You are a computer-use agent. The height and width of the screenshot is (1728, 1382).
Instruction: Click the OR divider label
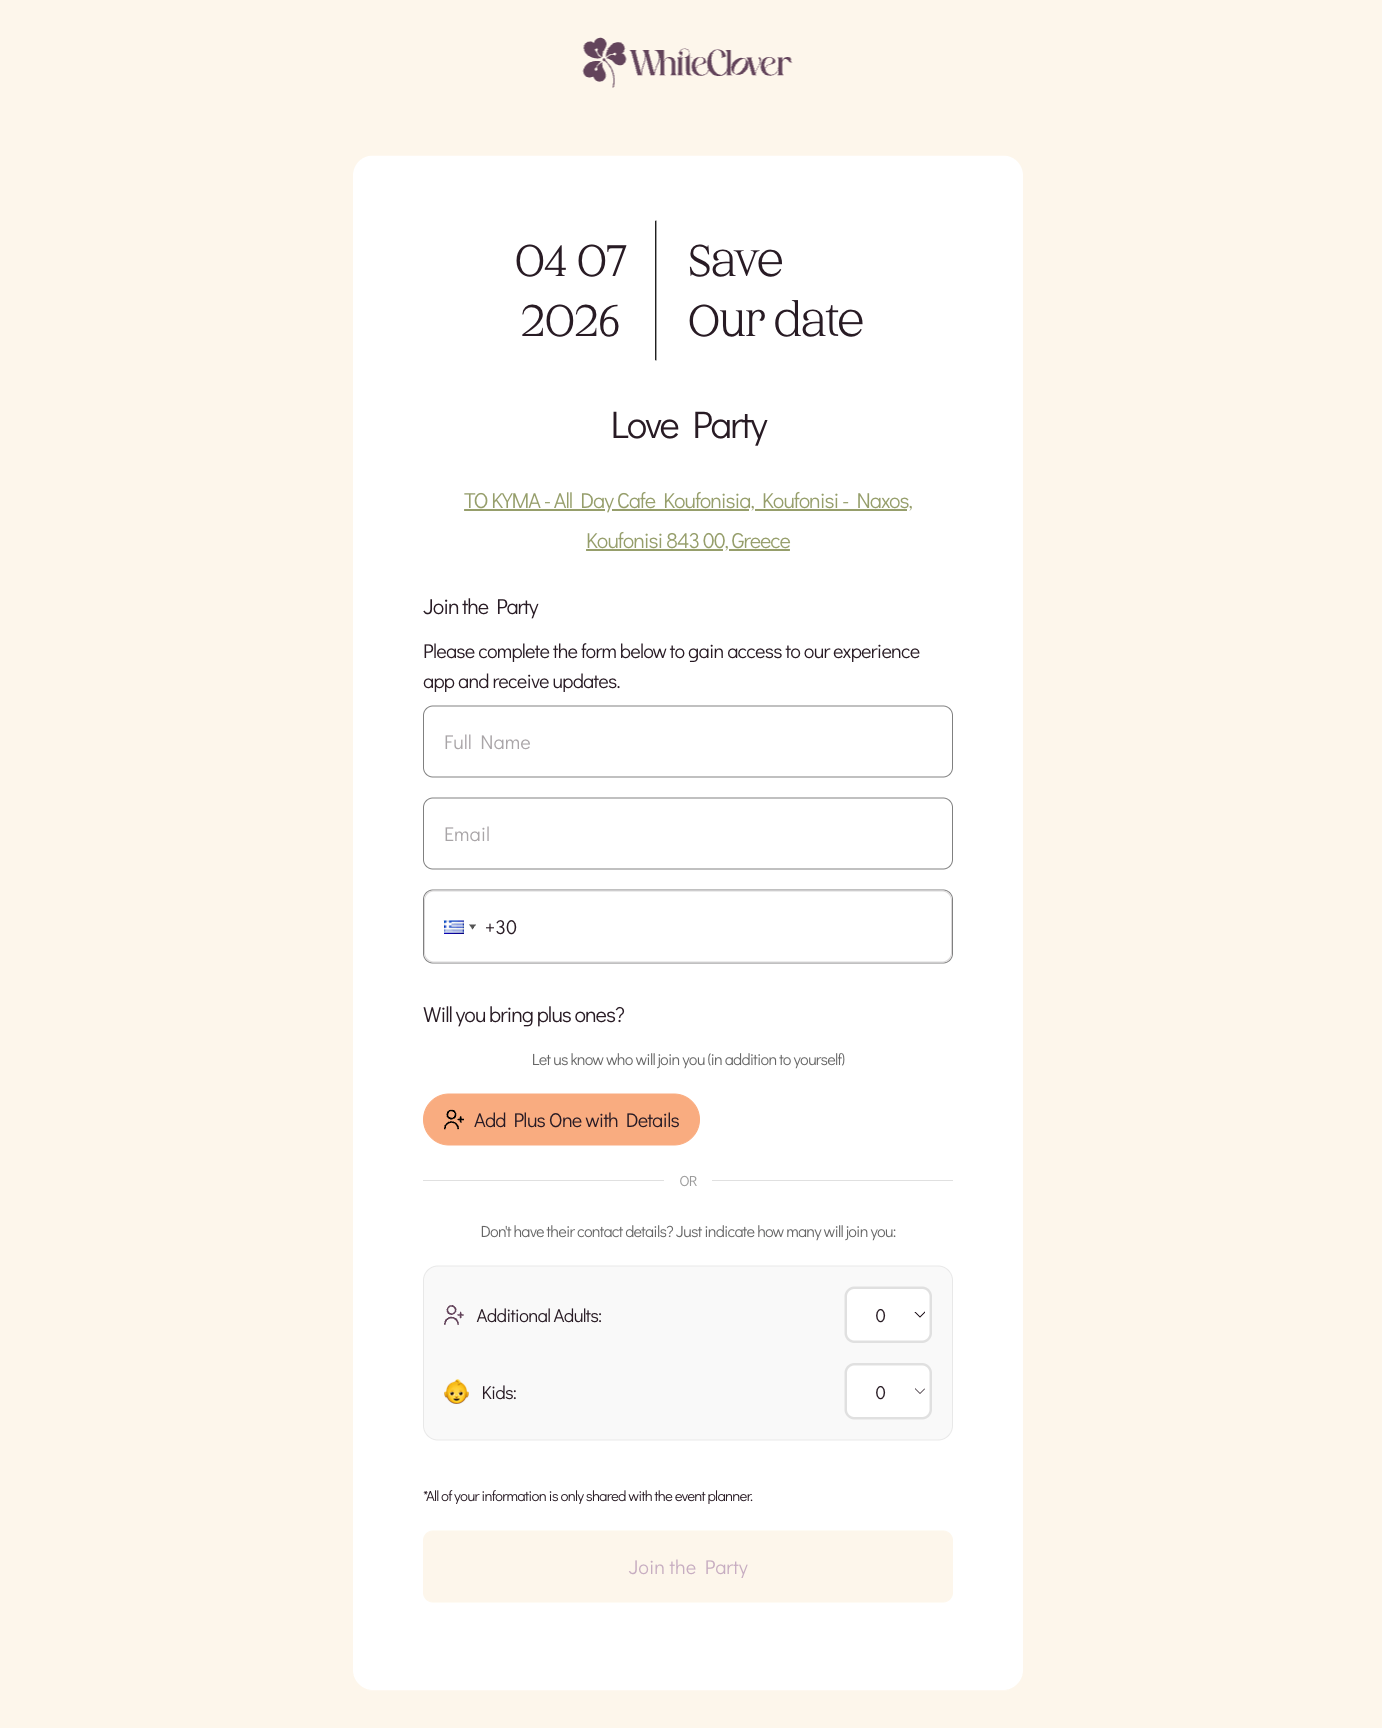click(687, 1181)
